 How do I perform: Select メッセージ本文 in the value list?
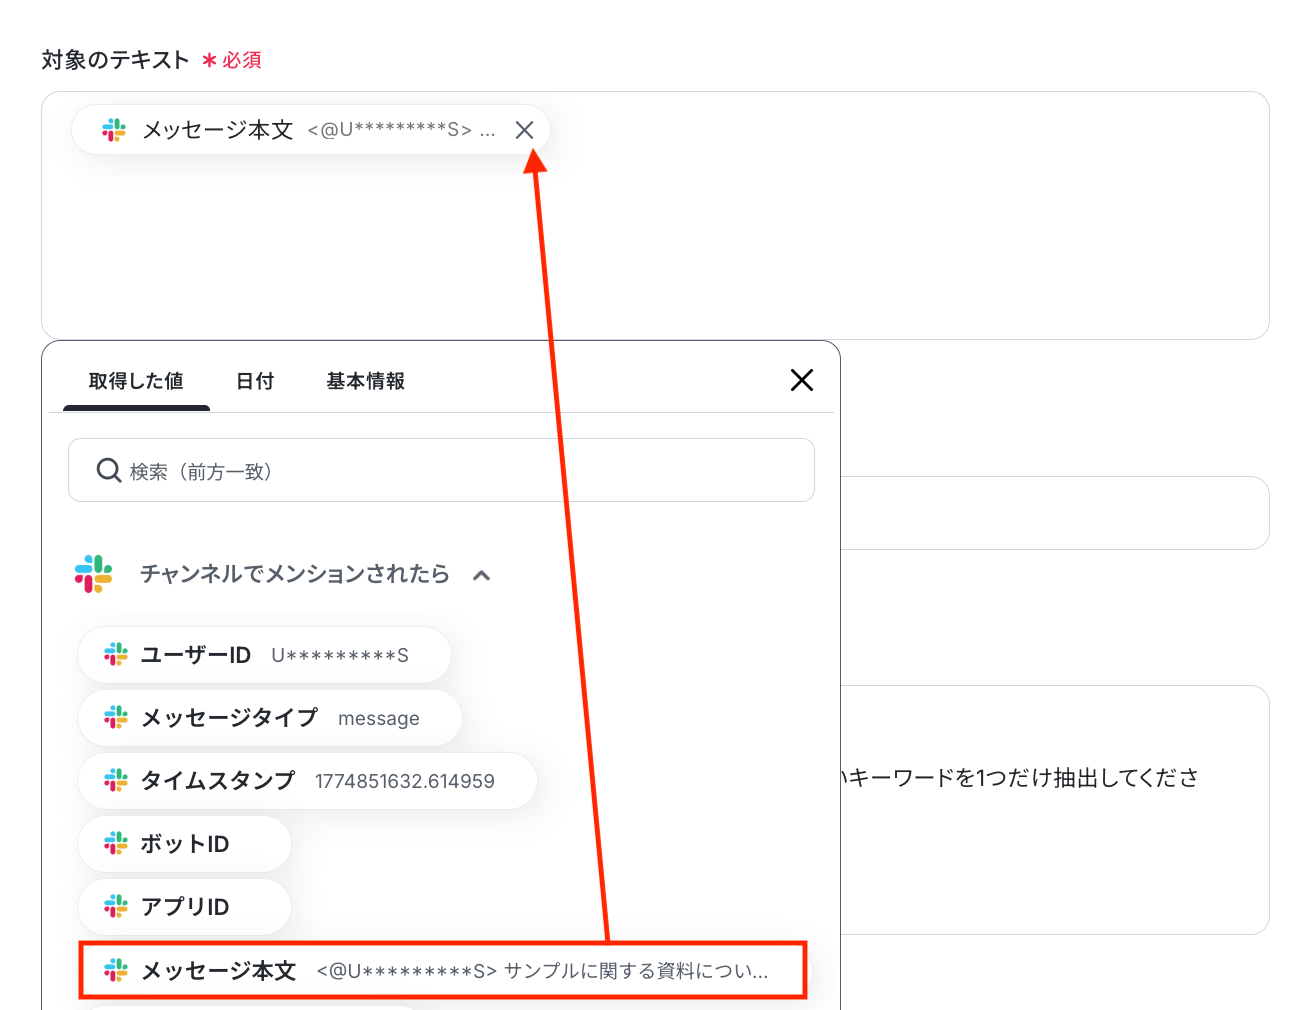[443, 970]
